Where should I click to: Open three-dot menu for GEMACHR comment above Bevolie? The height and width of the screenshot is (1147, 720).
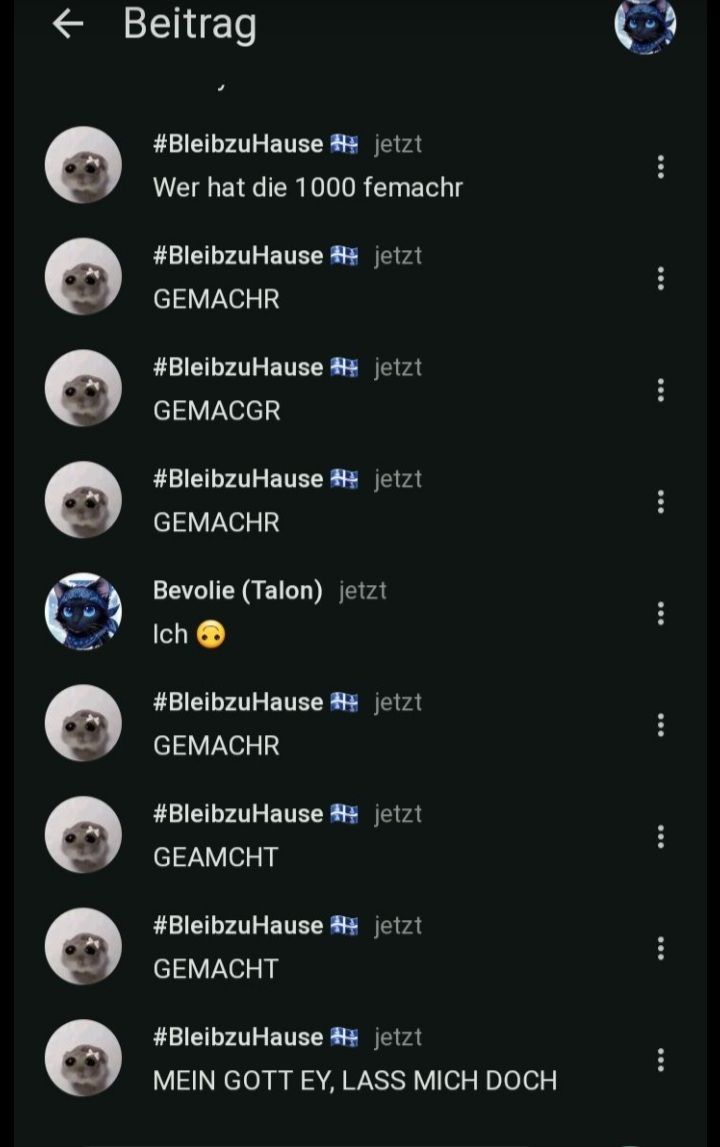tap(661, 501)
